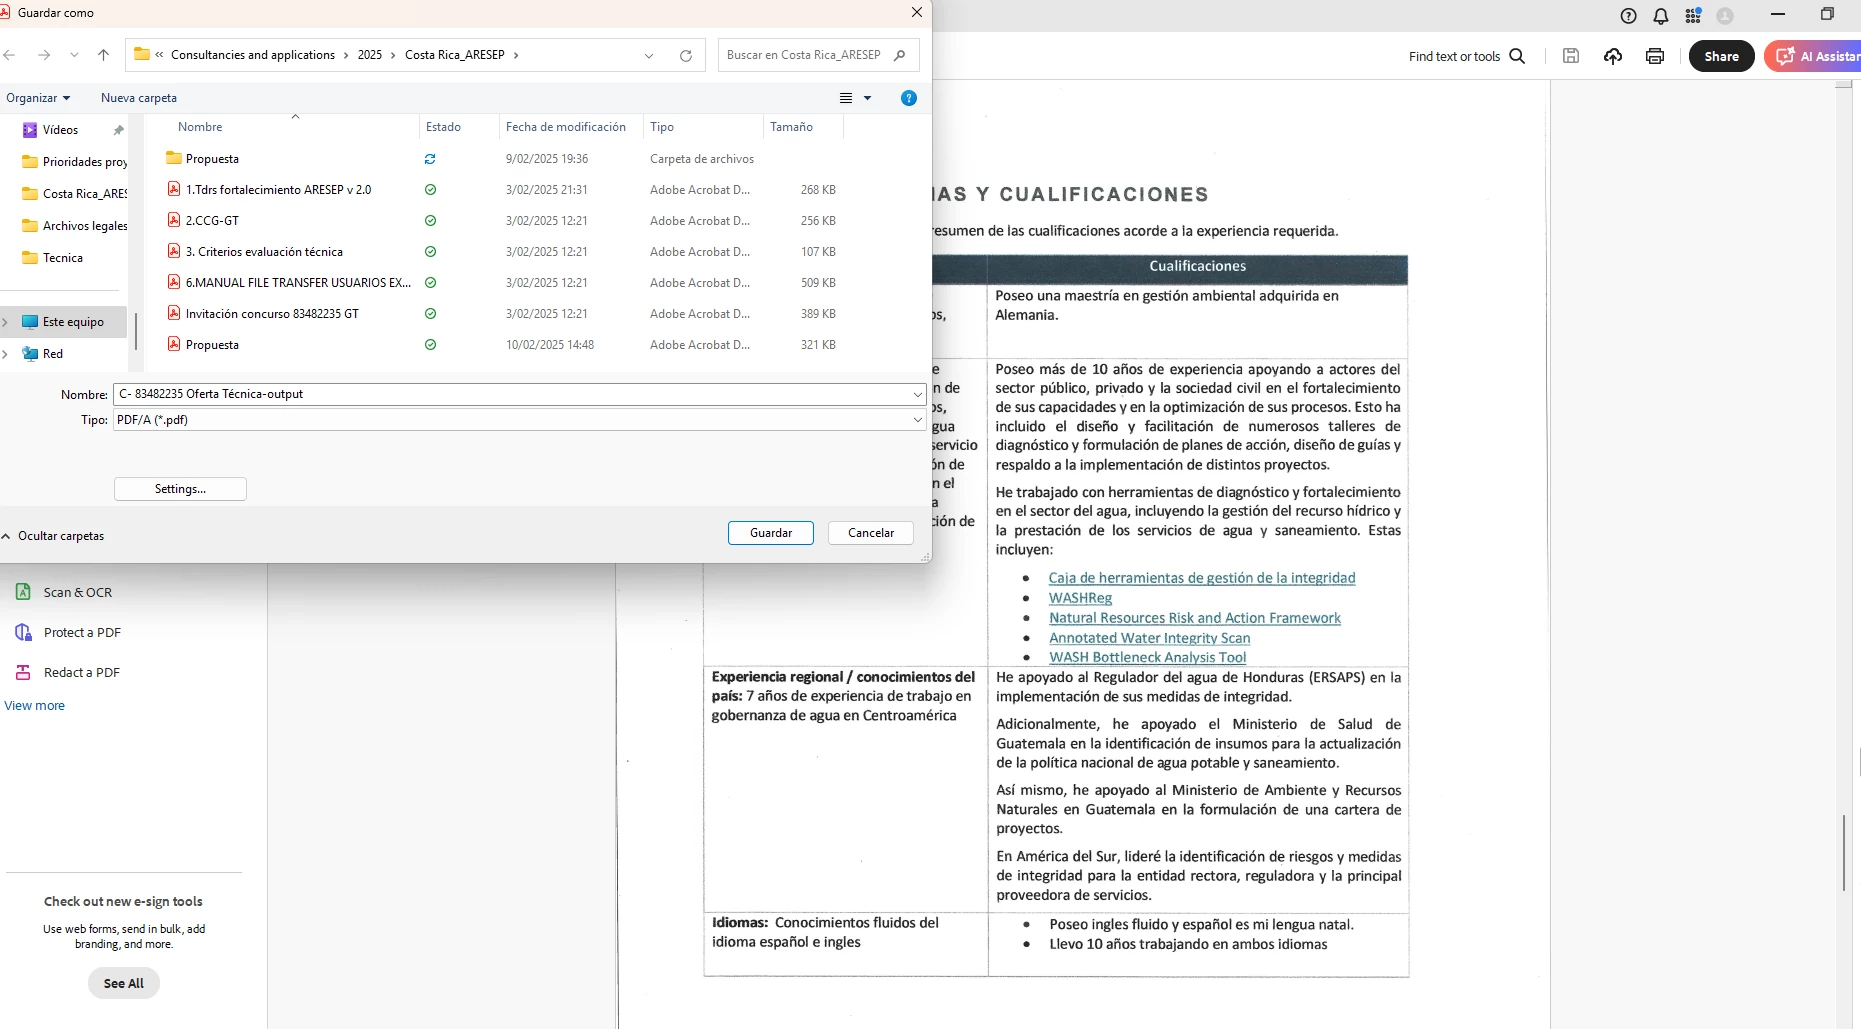Screen dimensions: 1861x1029
Task: Open Find text or tools search
Action: click(x=1467, y=56)
